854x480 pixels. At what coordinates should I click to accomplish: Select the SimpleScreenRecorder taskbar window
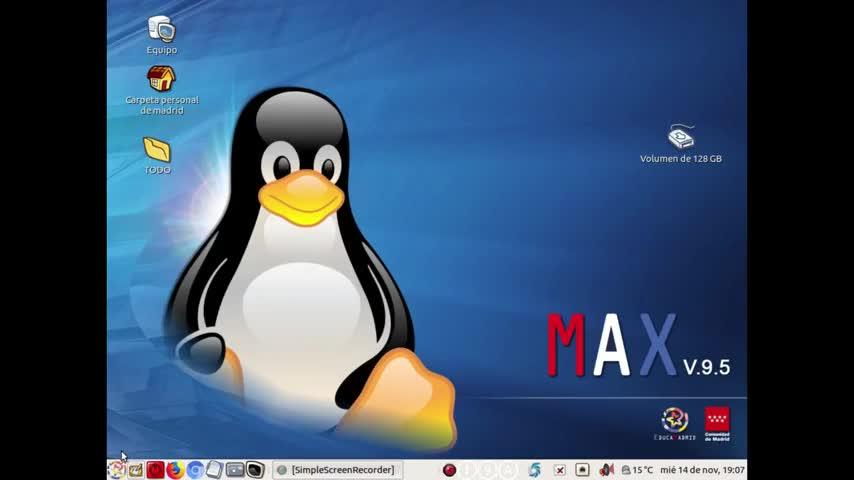tap(337, 470)
